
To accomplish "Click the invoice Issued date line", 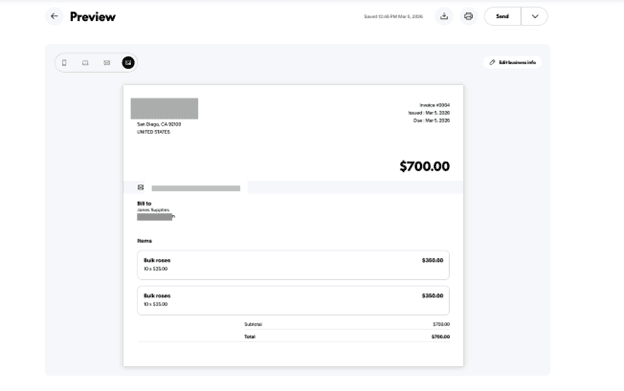I will [429, 113].
